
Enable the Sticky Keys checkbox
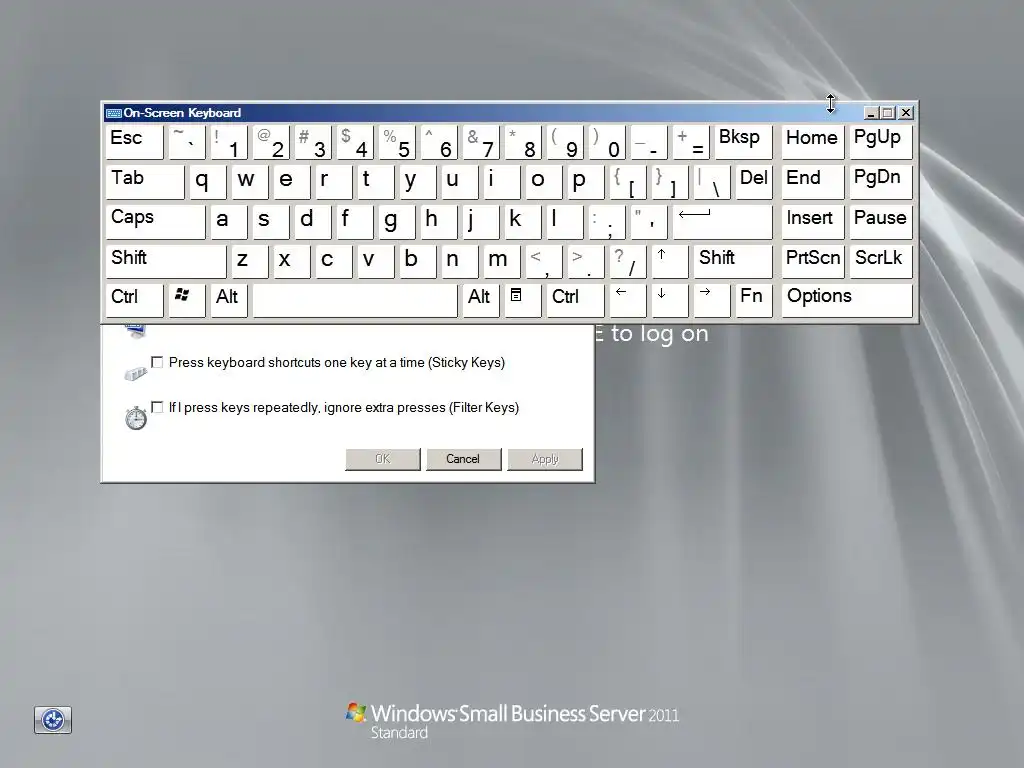pyautogui.click(x=157, y=362)
